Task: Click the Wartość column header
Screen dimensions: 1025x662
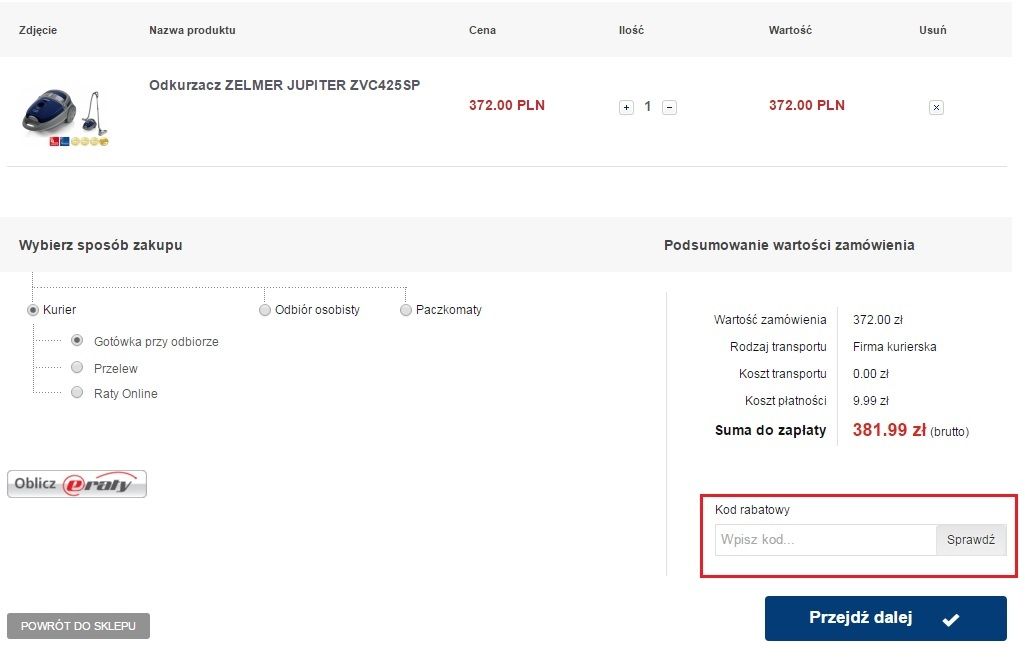Action: click(790, 30)
